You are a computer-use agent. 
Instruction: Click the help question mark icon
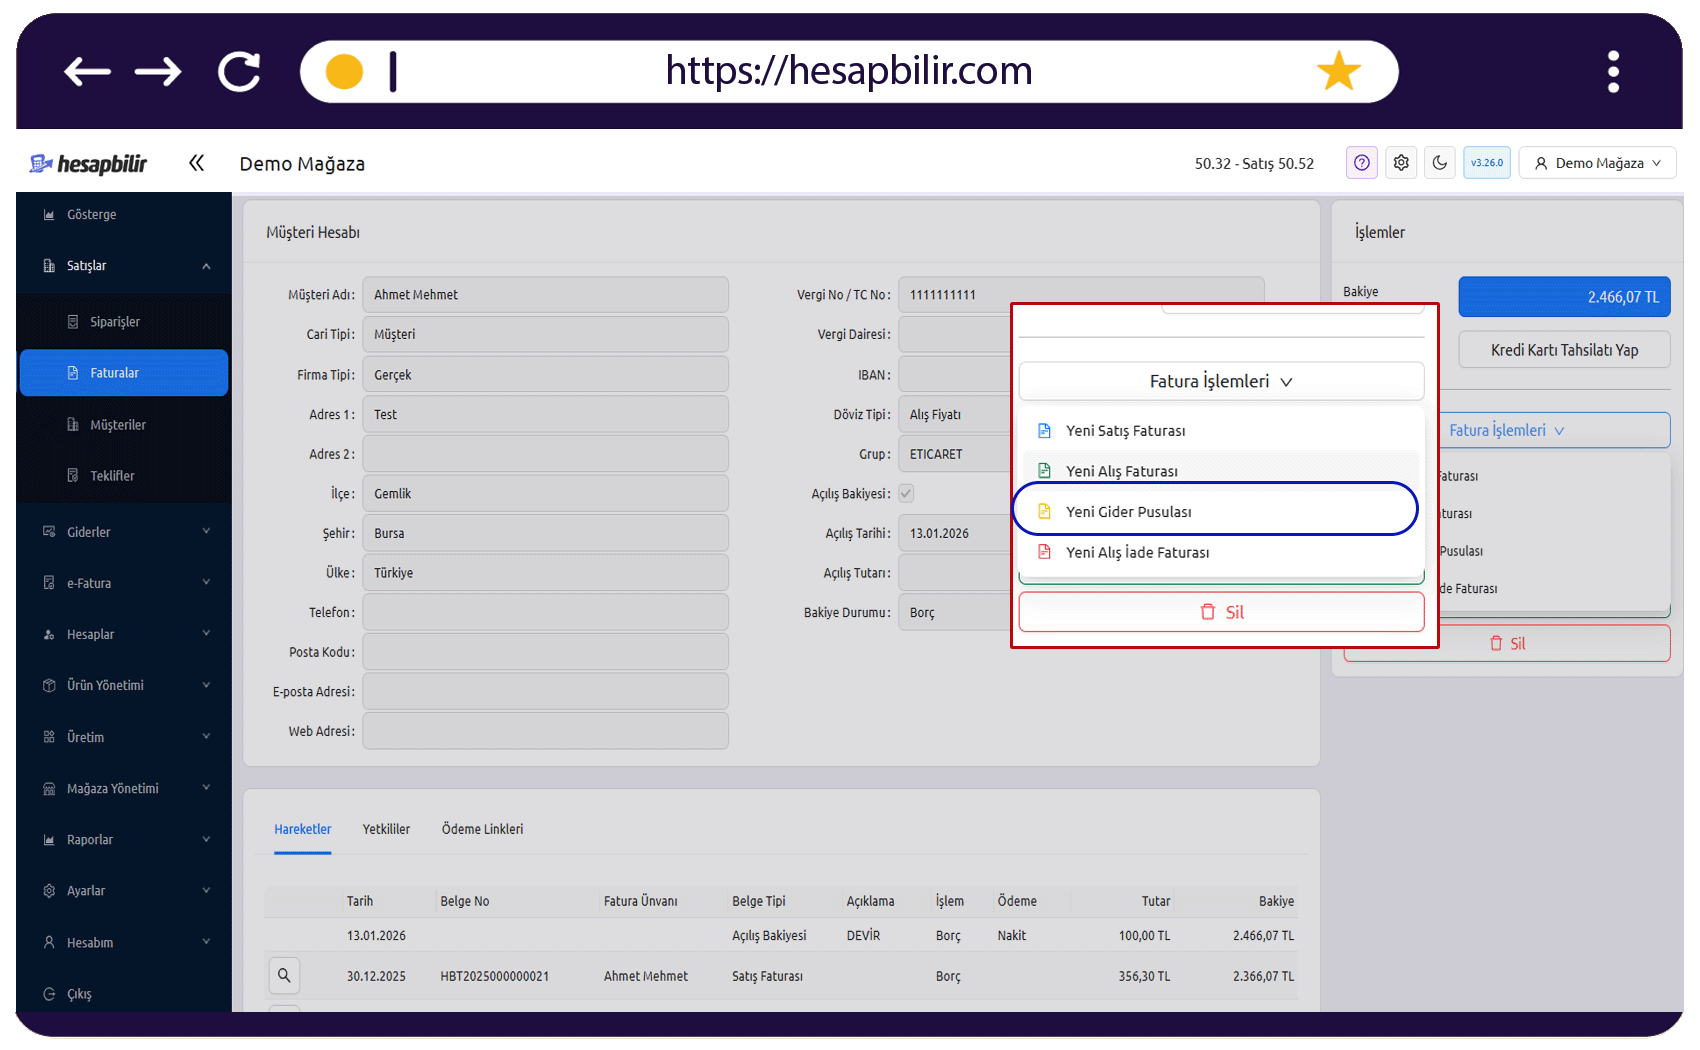[x=1361, y=163]
